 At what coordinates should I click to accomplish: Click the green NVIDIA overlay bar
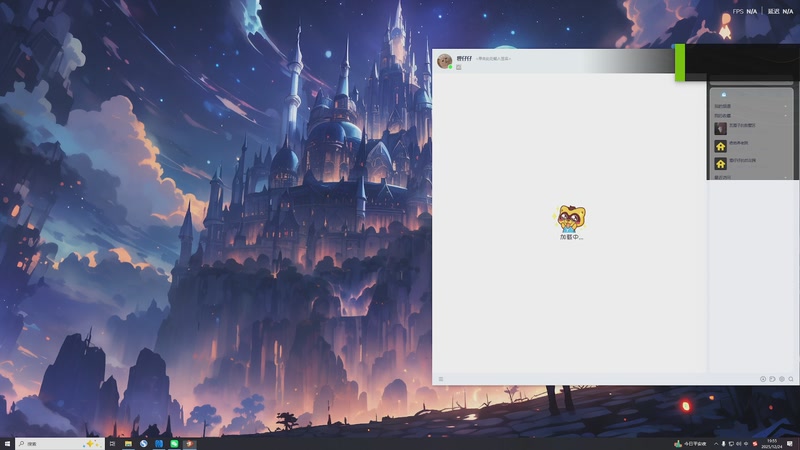pyautogui.click(x=680, y=62)
